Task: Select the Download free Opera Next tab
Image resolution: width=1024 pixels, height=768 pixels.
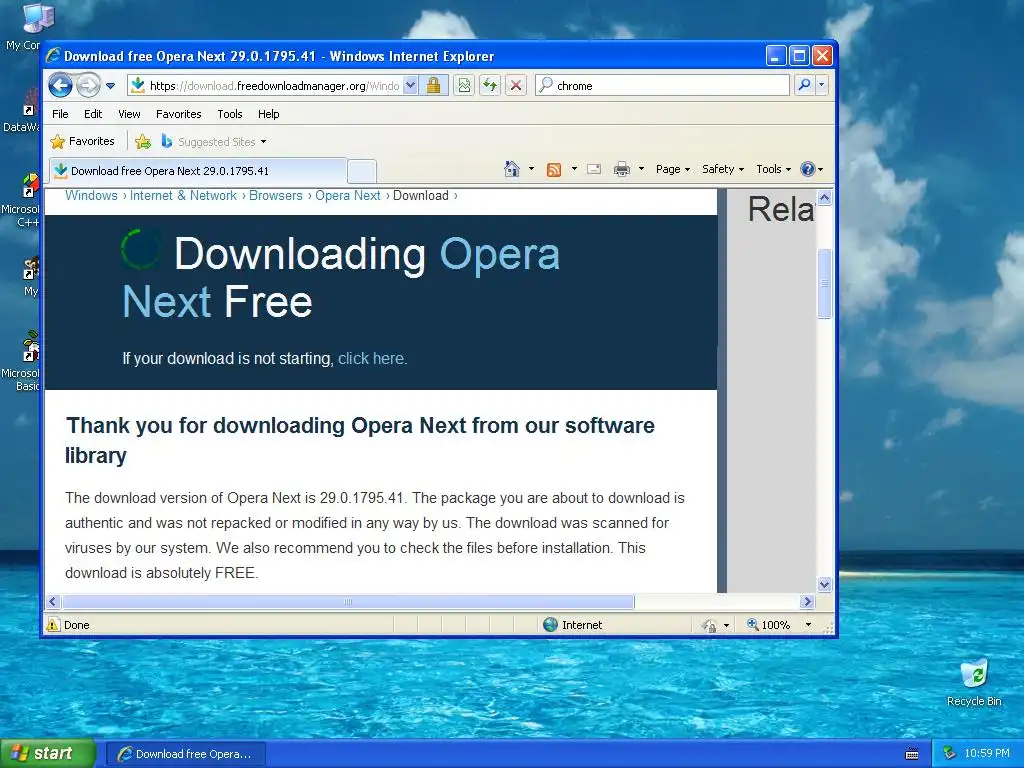Action: tap(197, 171)
